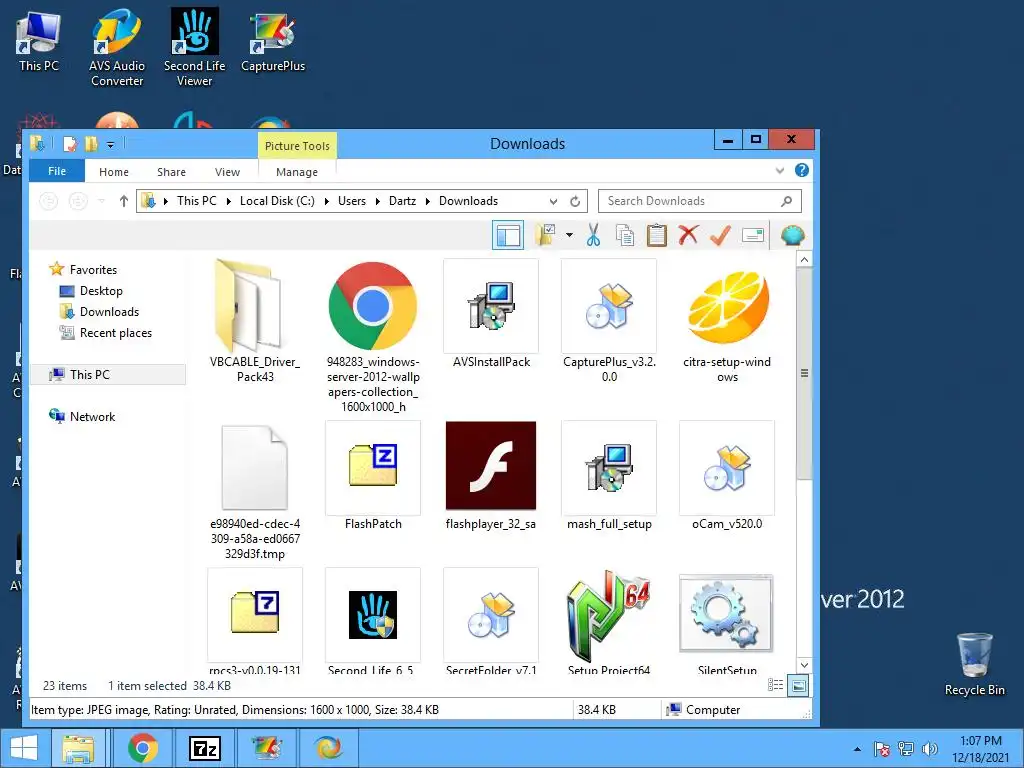Open the address bar history dropdown
Viewport: 1024px width, 768px height.
553,201
